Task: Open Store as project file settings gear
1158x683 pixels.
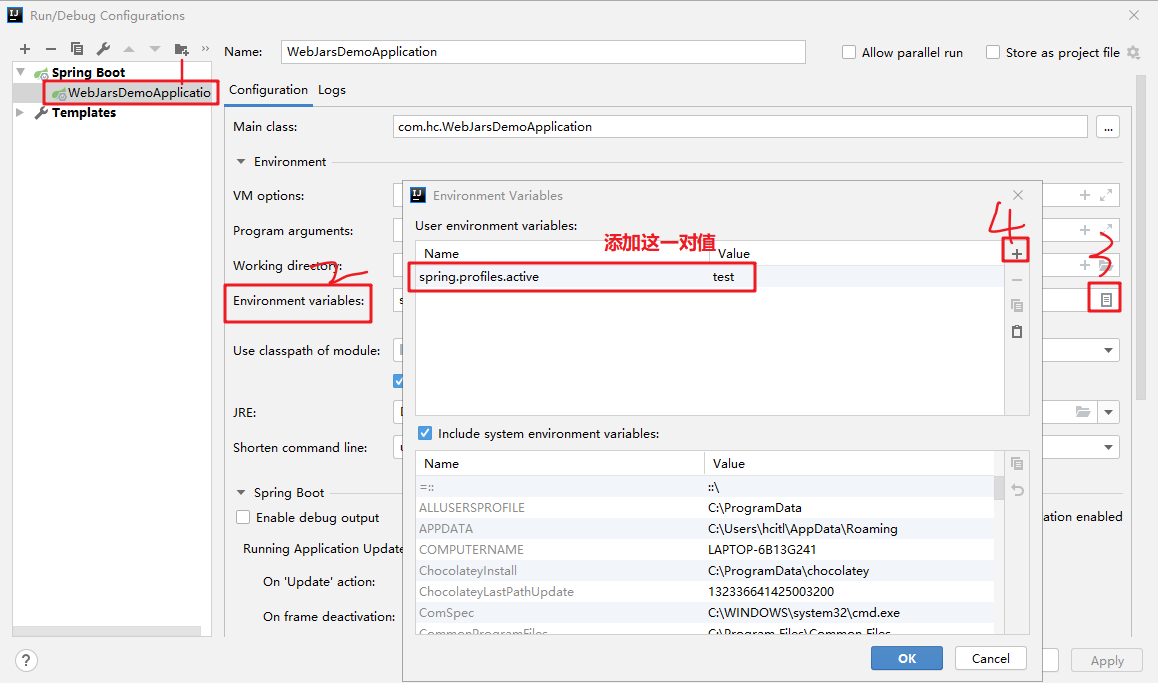Action: coord(1134,52)
